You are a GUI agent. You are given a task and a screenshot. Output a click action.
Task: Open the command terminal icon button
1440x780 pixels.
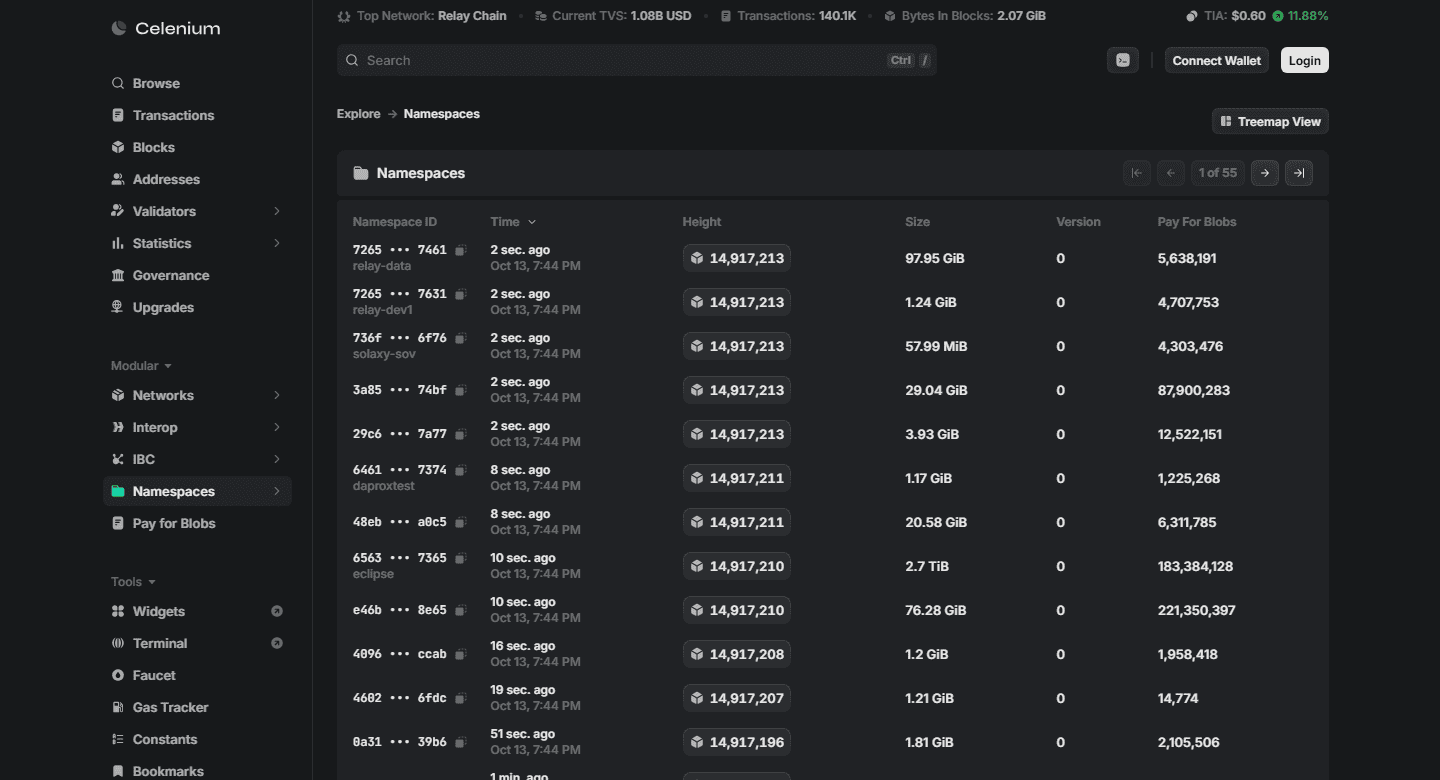pos(1123,60)
